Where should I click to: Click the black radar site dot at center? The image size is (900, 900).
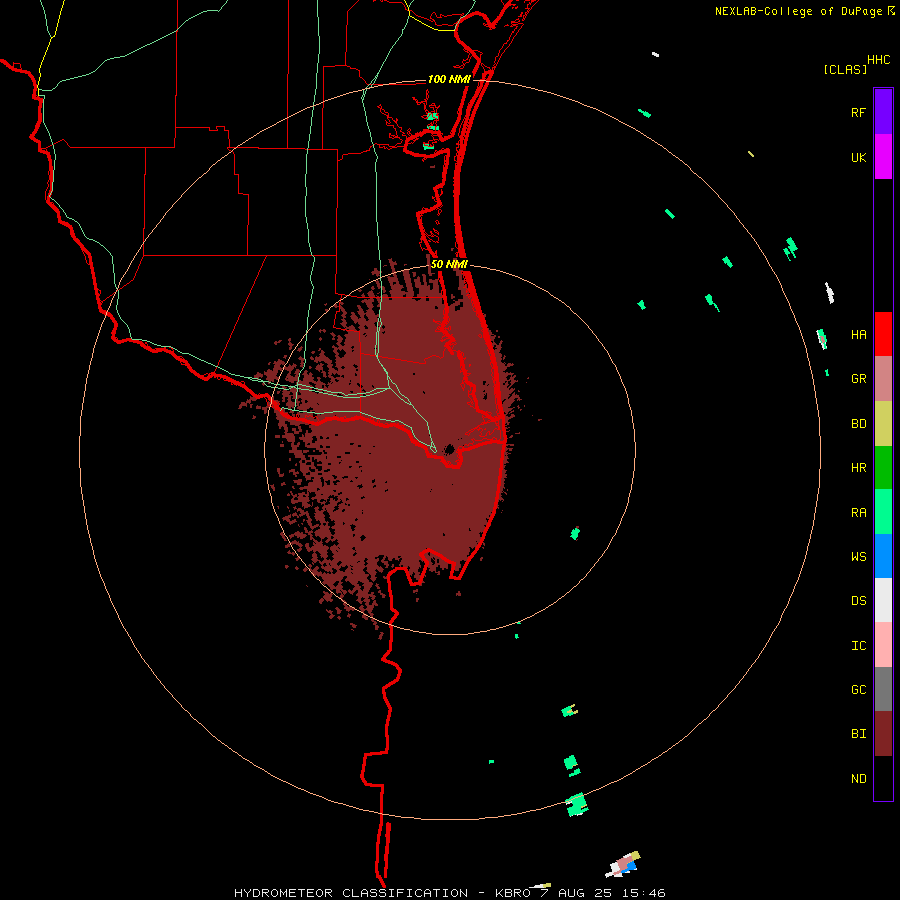click(449, 449)
